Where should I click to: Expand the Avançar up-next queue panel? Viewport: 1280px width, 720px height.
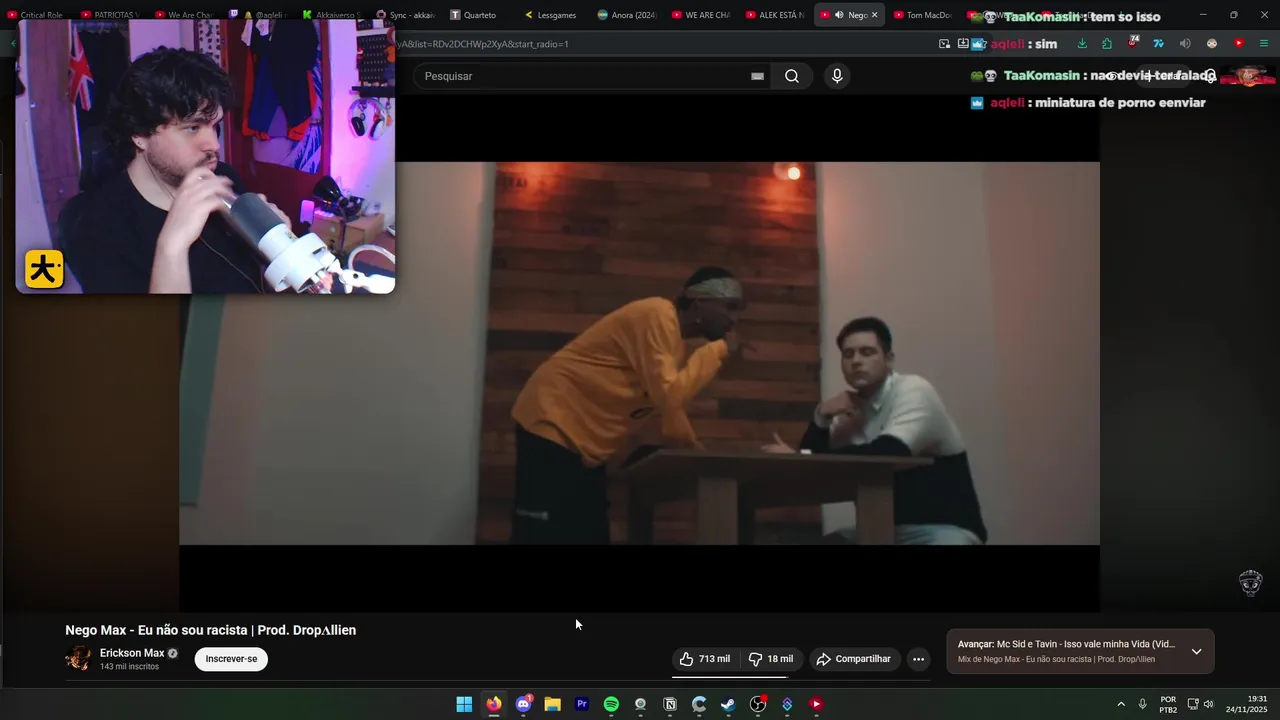1196,651
